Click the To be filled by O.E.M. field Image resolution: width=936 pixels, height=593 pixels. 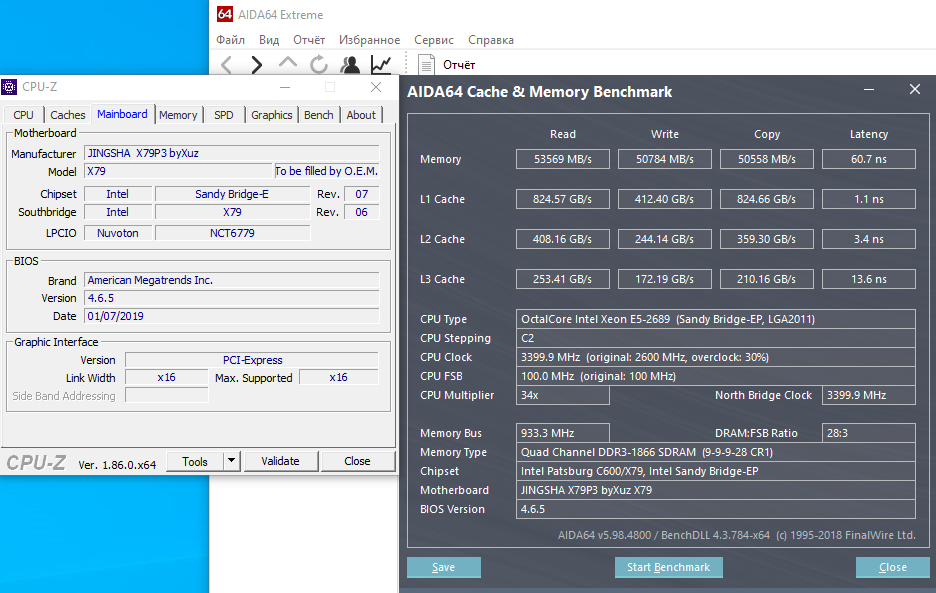pos(326,171)
